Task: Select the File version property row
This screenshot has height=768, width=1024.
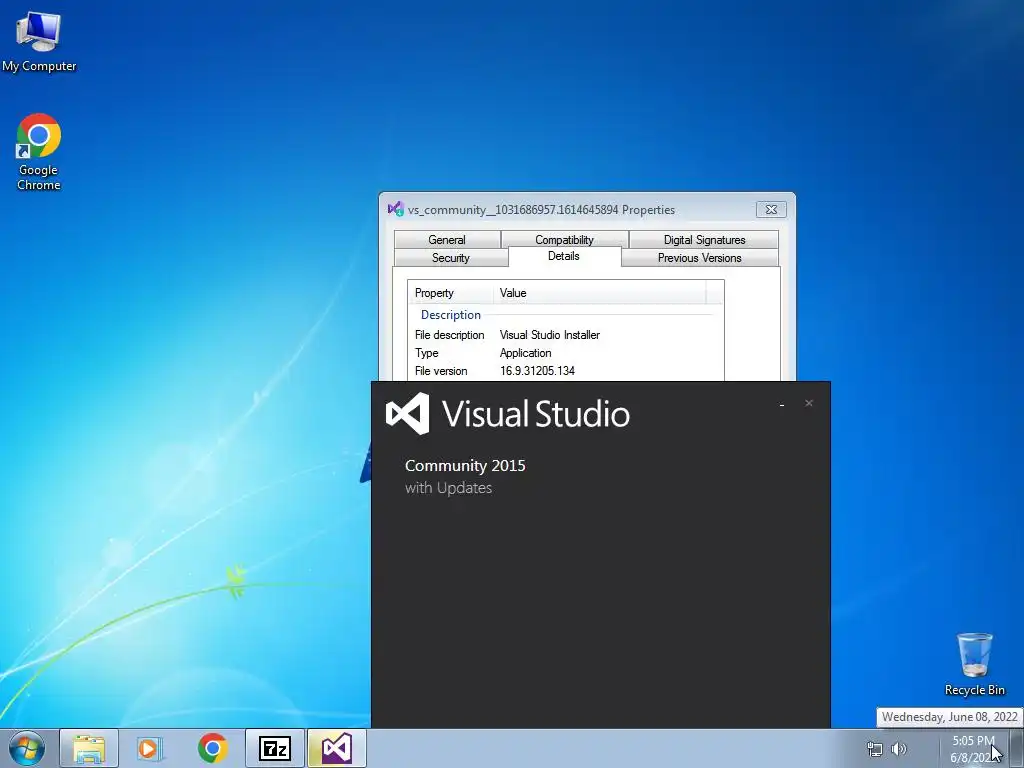Action: pyautogui.click(x=566, y=371)
